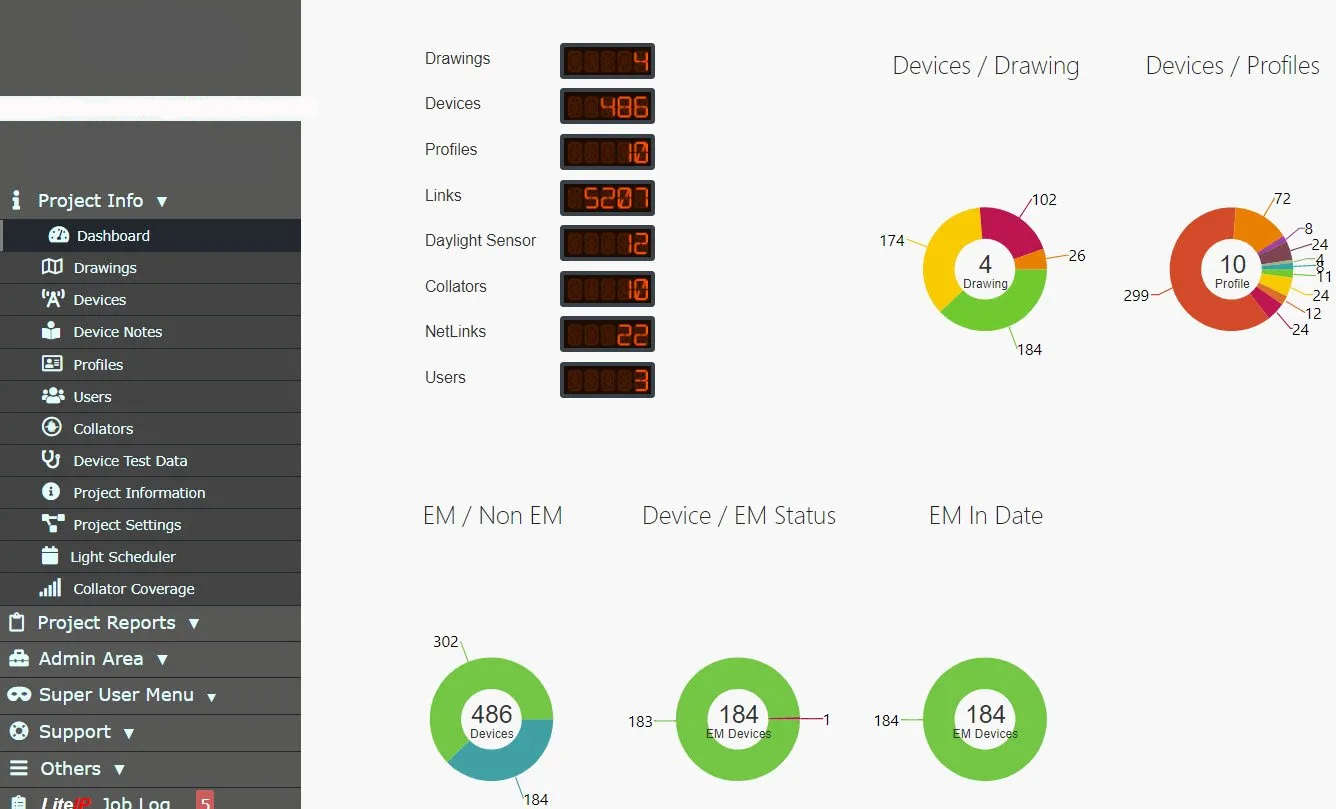Image resolution: width=1336 pixels, height=809 pixels.
Task: Click the Others hamburger icon
Action: (18, 768)
